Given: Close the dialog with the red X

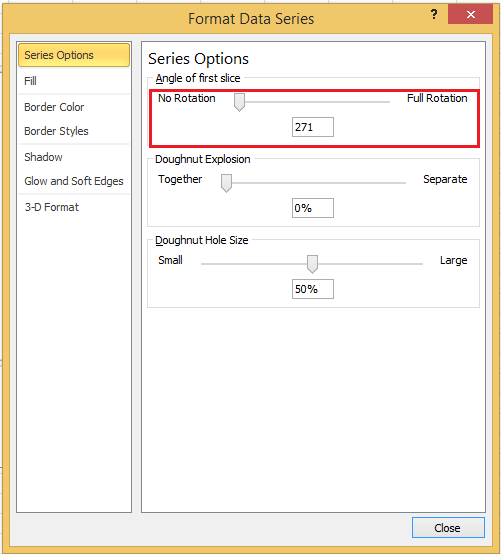Looking at the screenshot, I should [470, 14].
